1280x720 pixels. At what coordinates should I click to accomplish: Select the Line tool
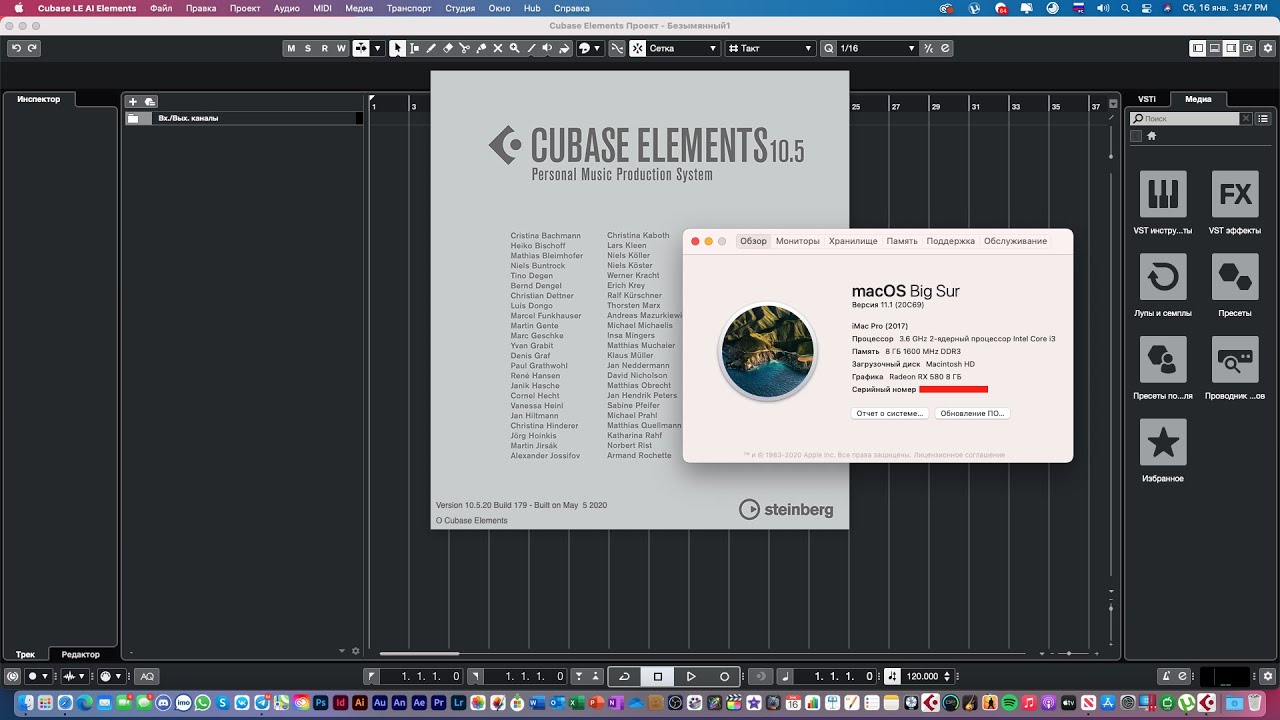click(531, 48)
